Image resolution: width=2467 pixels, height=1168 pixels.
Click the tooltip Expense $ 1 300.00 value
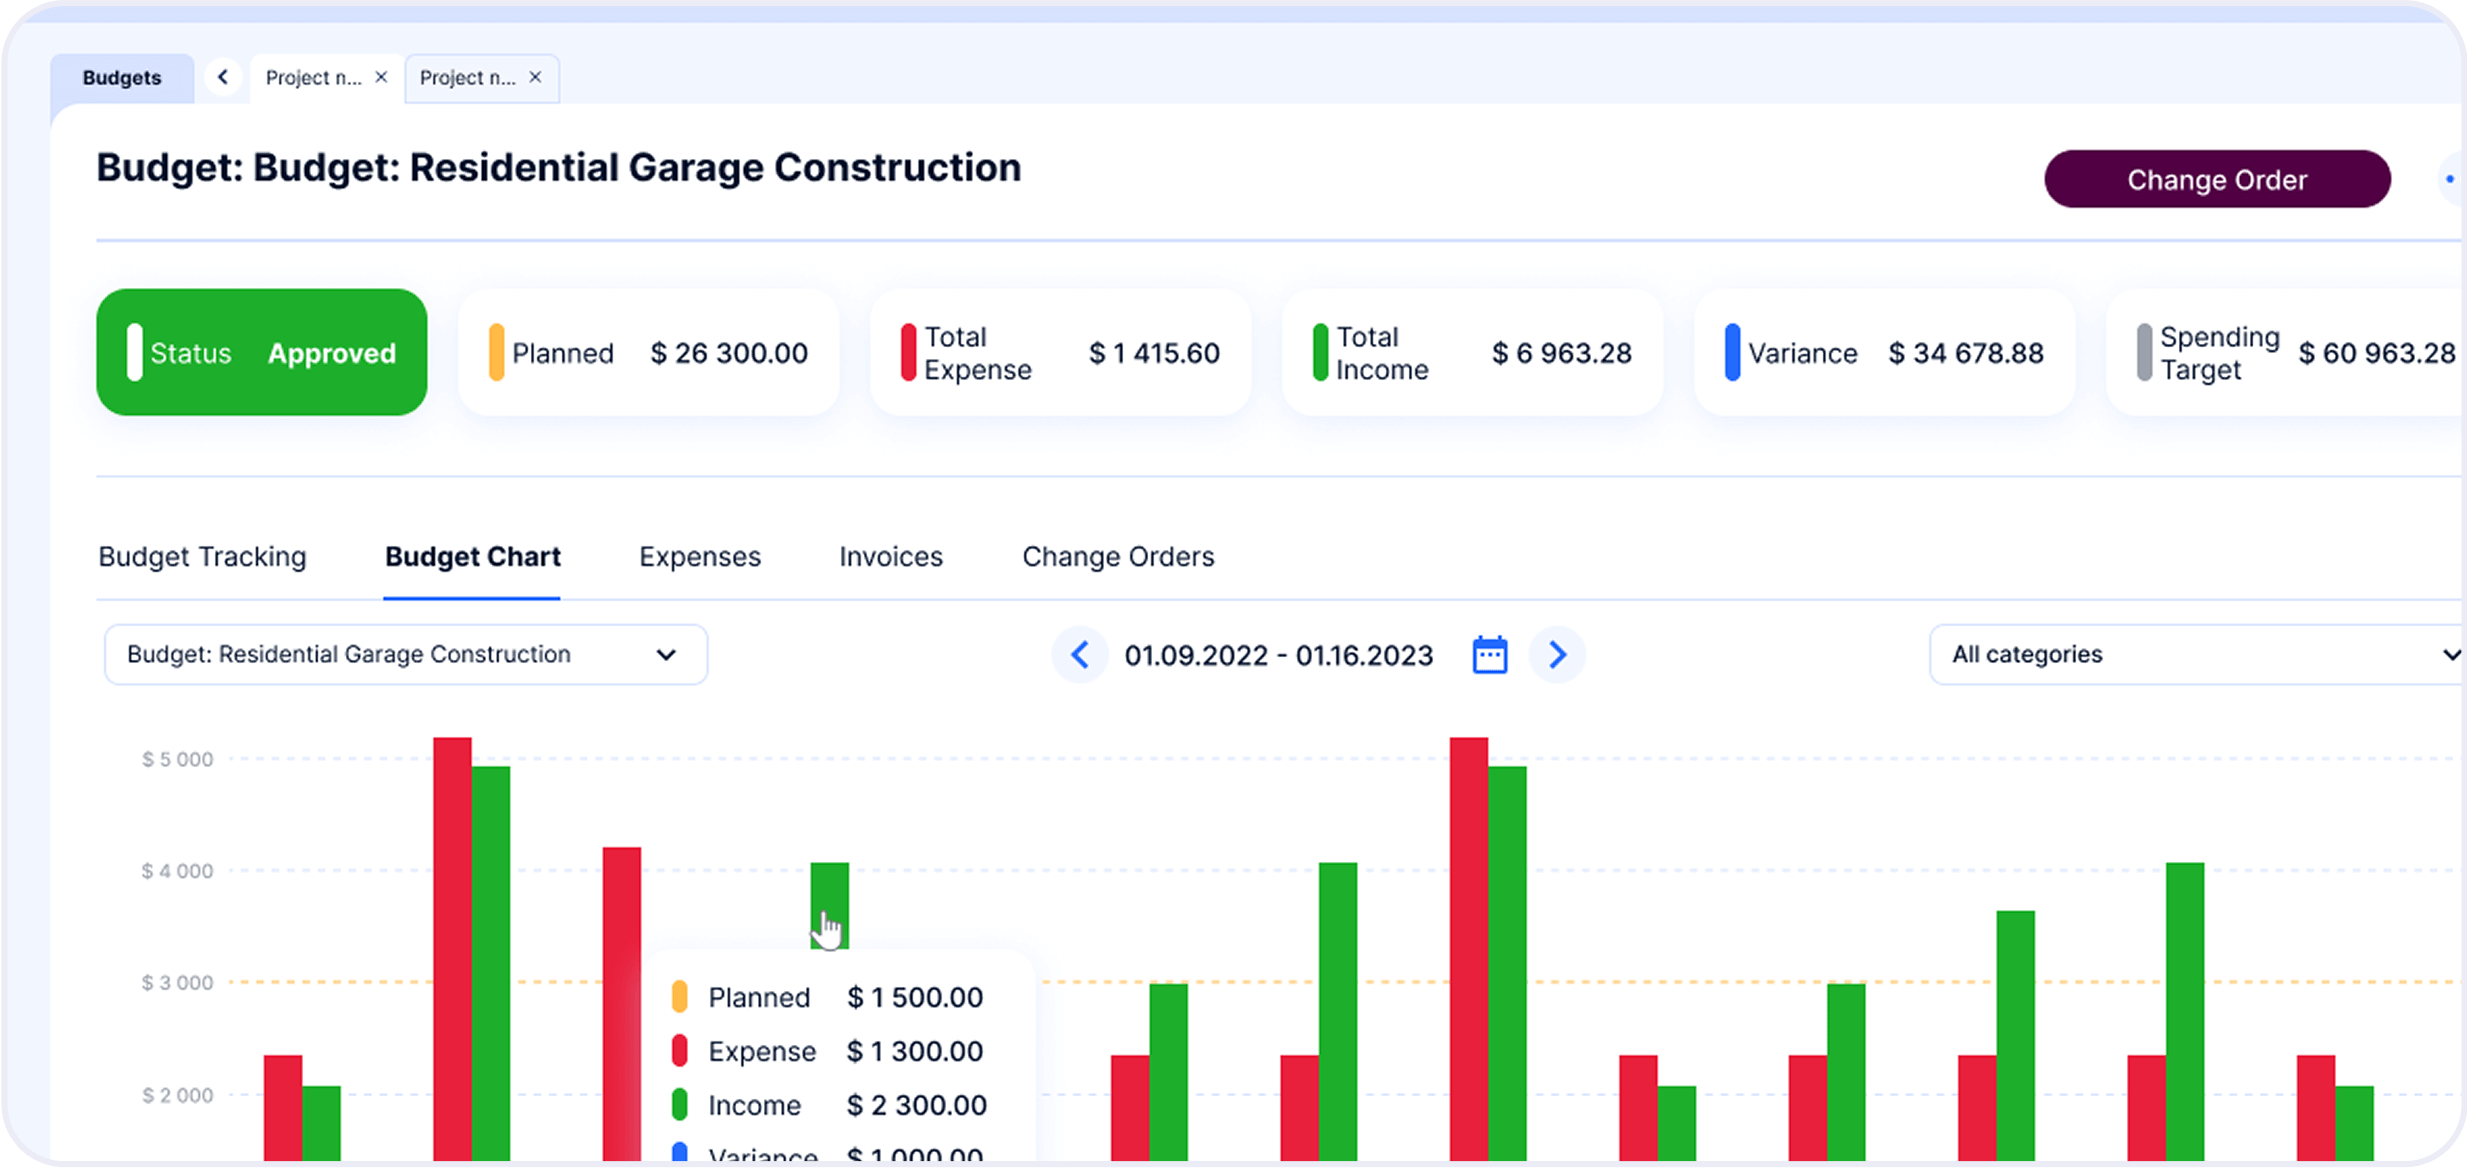pyautogui.click(x=915, y=1051)
